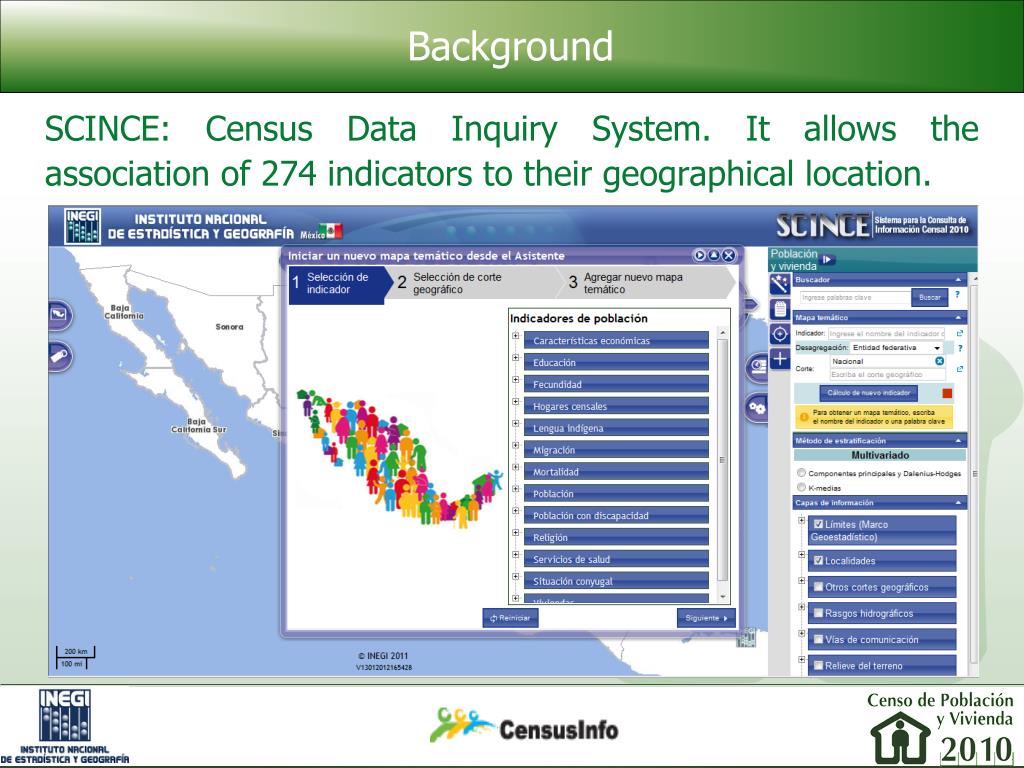Select the Hogares censales indicator category
Screen dimensions: 1024x768
[616, 406]
